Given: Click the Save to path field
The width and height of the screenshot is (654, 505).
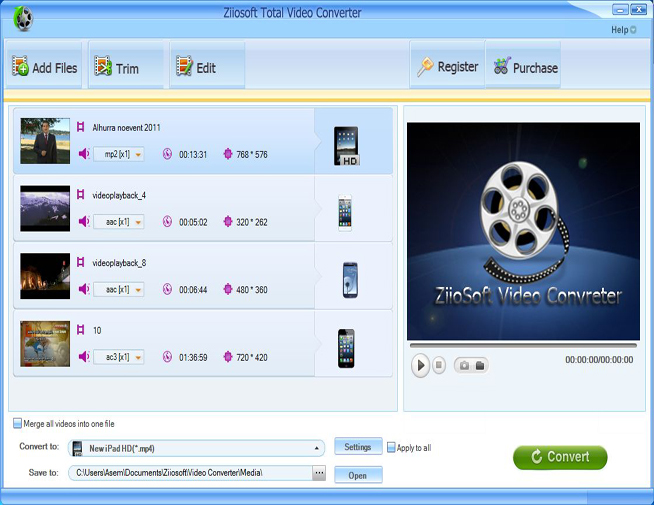Looking at the screenshot, I should (x=191, y=473).
